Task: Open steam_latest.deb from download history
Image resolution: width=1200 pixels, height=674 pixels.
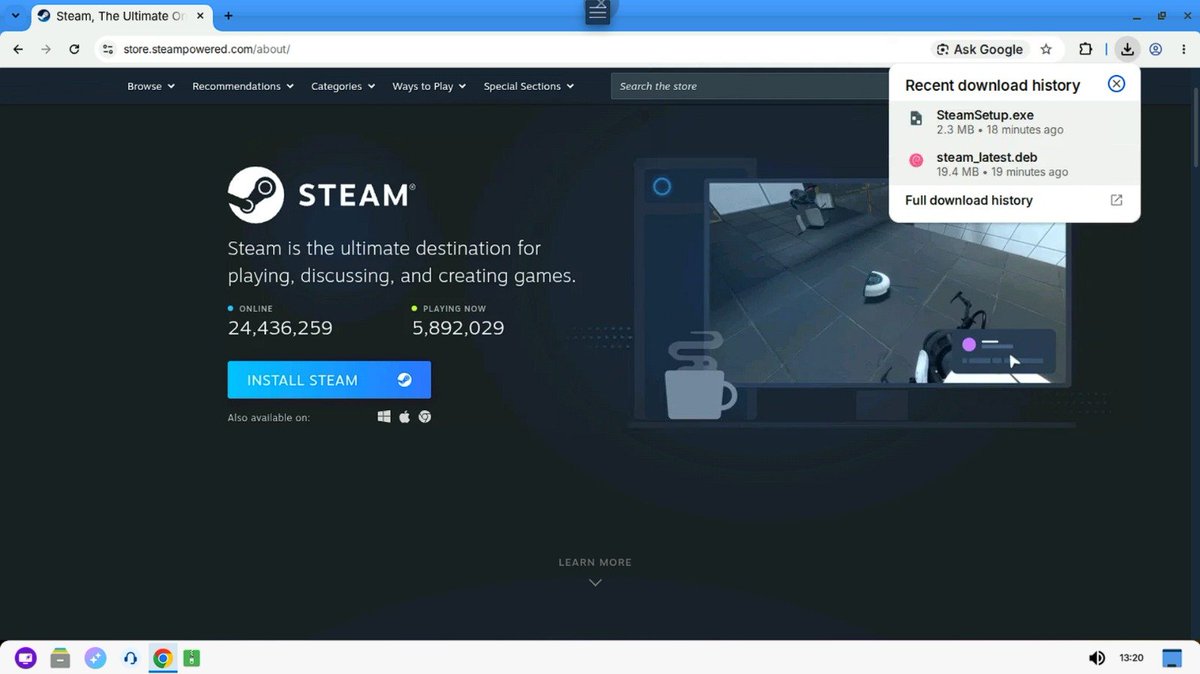Action: pos(1014,164)
